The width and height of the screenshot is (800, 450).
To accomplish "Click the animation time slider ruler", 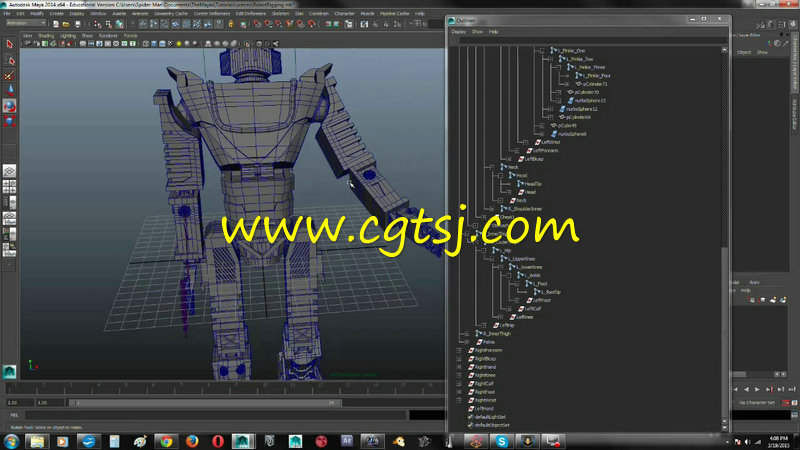I will (224, 389).
